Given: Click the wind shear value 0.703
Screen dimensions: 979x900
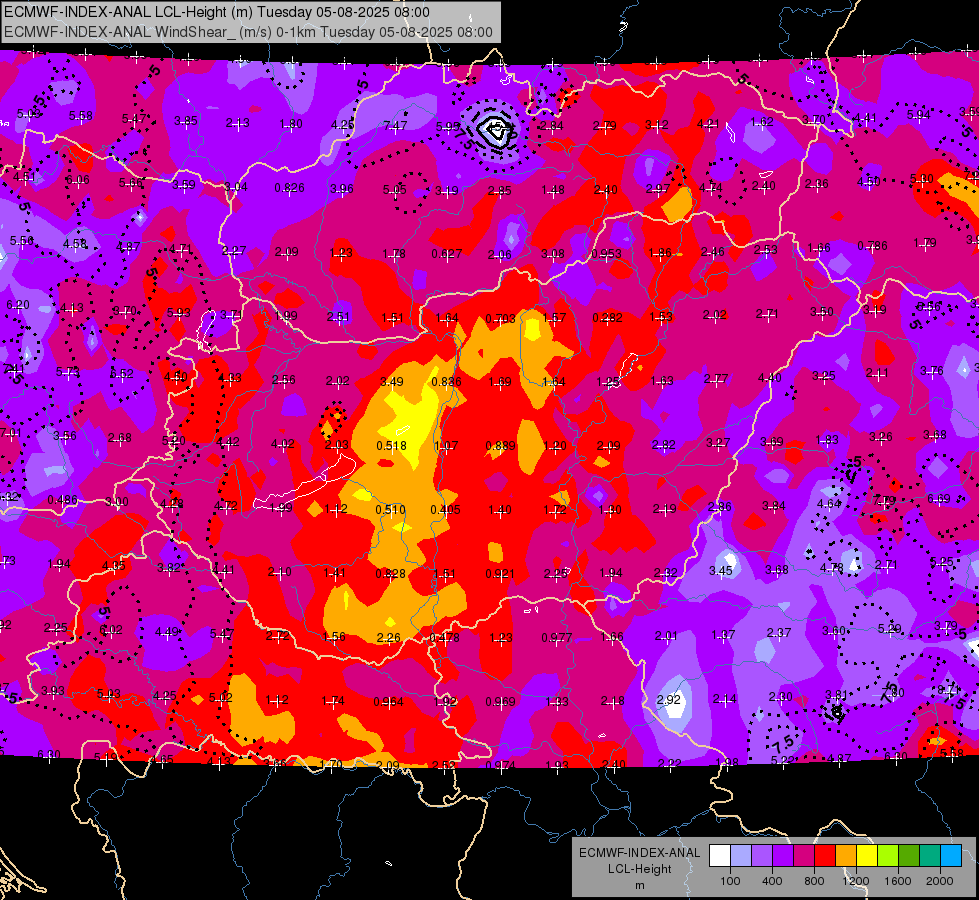Looking at the screenshot, I should 501,319.
